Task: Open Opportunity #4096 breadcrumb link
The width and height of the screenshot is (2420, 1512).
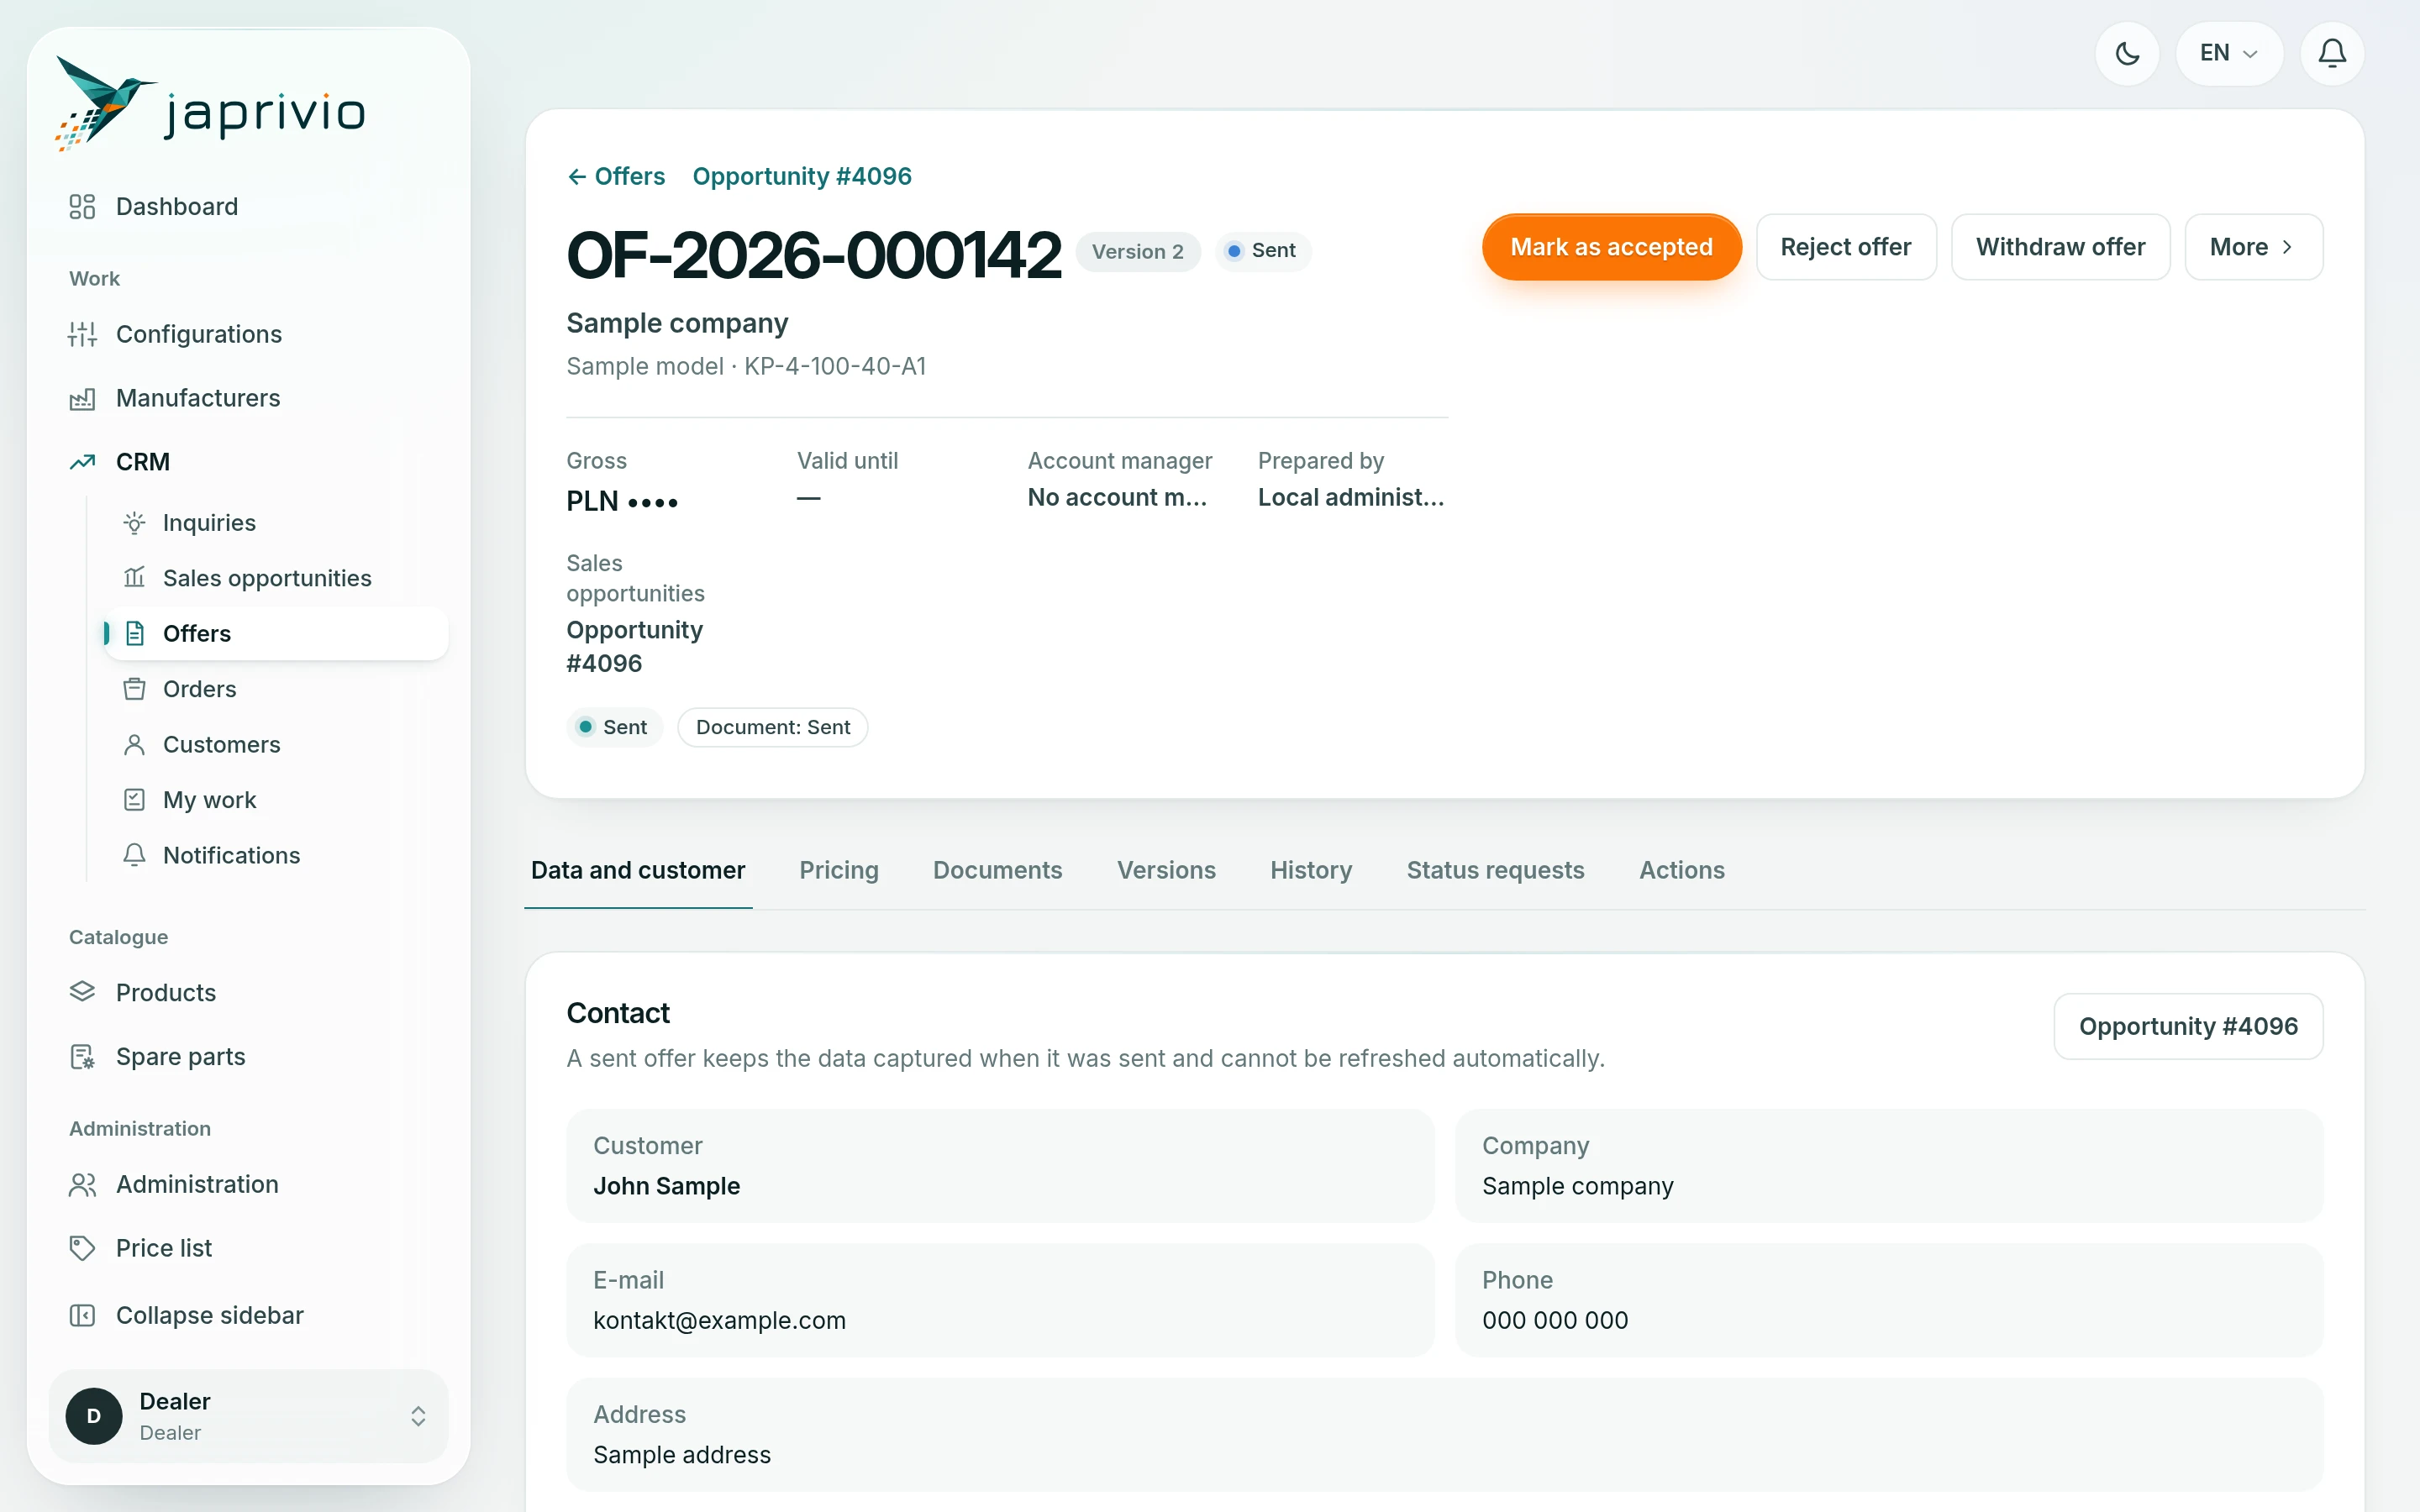Action: pos(802,176)
